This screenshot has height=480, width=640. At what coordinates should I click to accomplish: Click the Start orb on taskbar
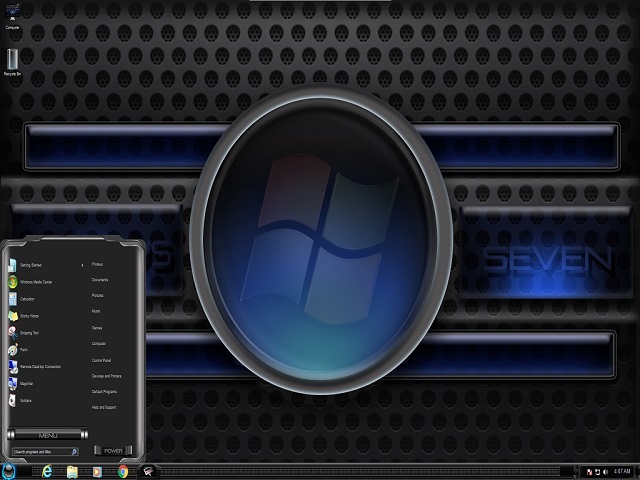click(x=8, y=471)
